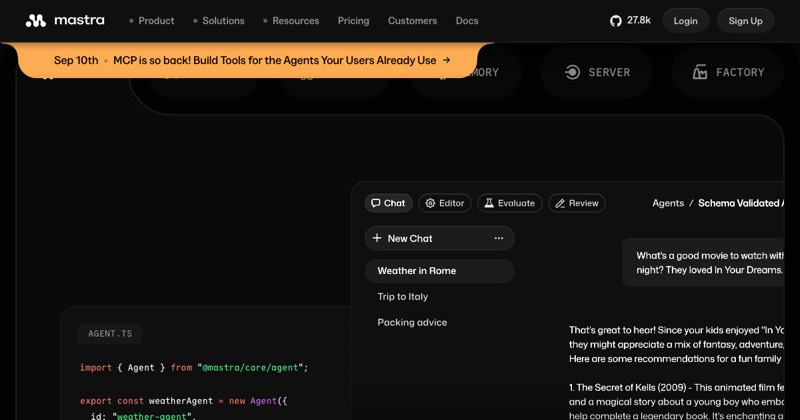Image resolution: width=800 pixels, height=420 pixels.
Task: Click the gear icon in Editor tab
Action: (430, 203)
